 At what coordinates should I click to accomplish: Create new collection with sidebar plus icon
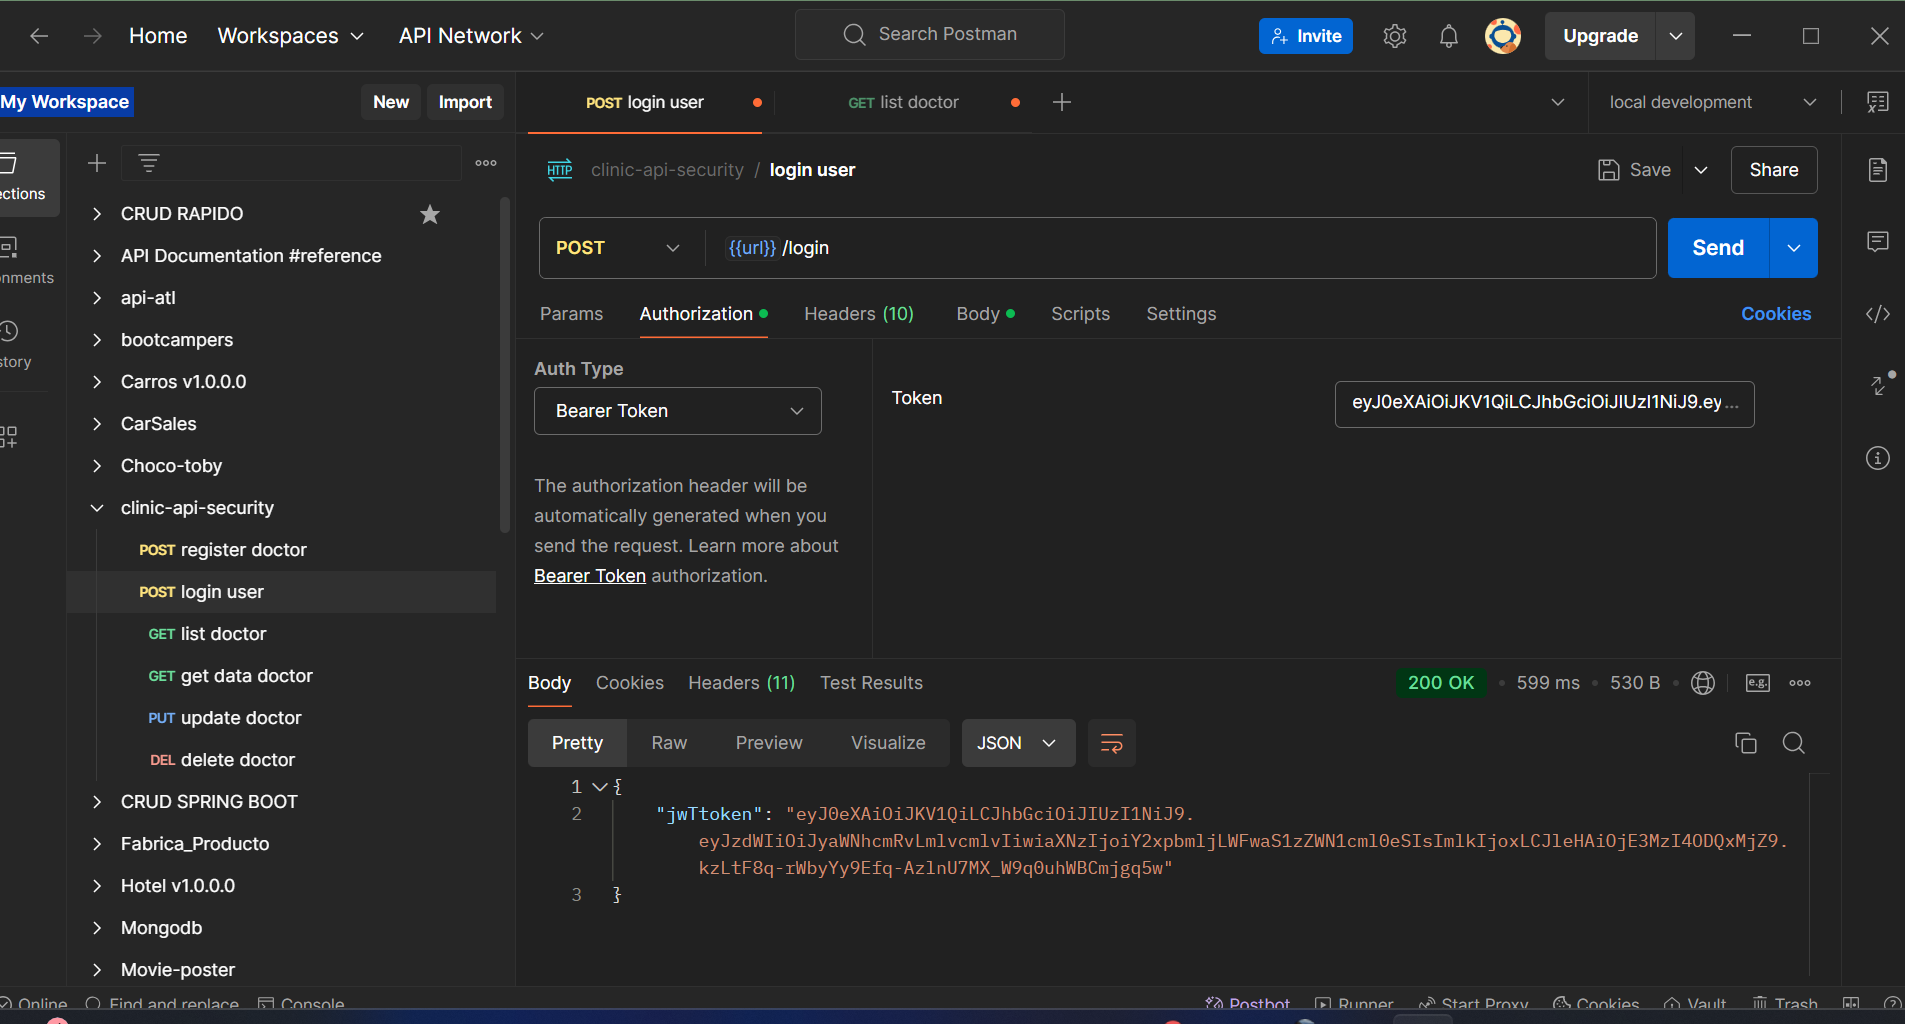pos(97,163)
